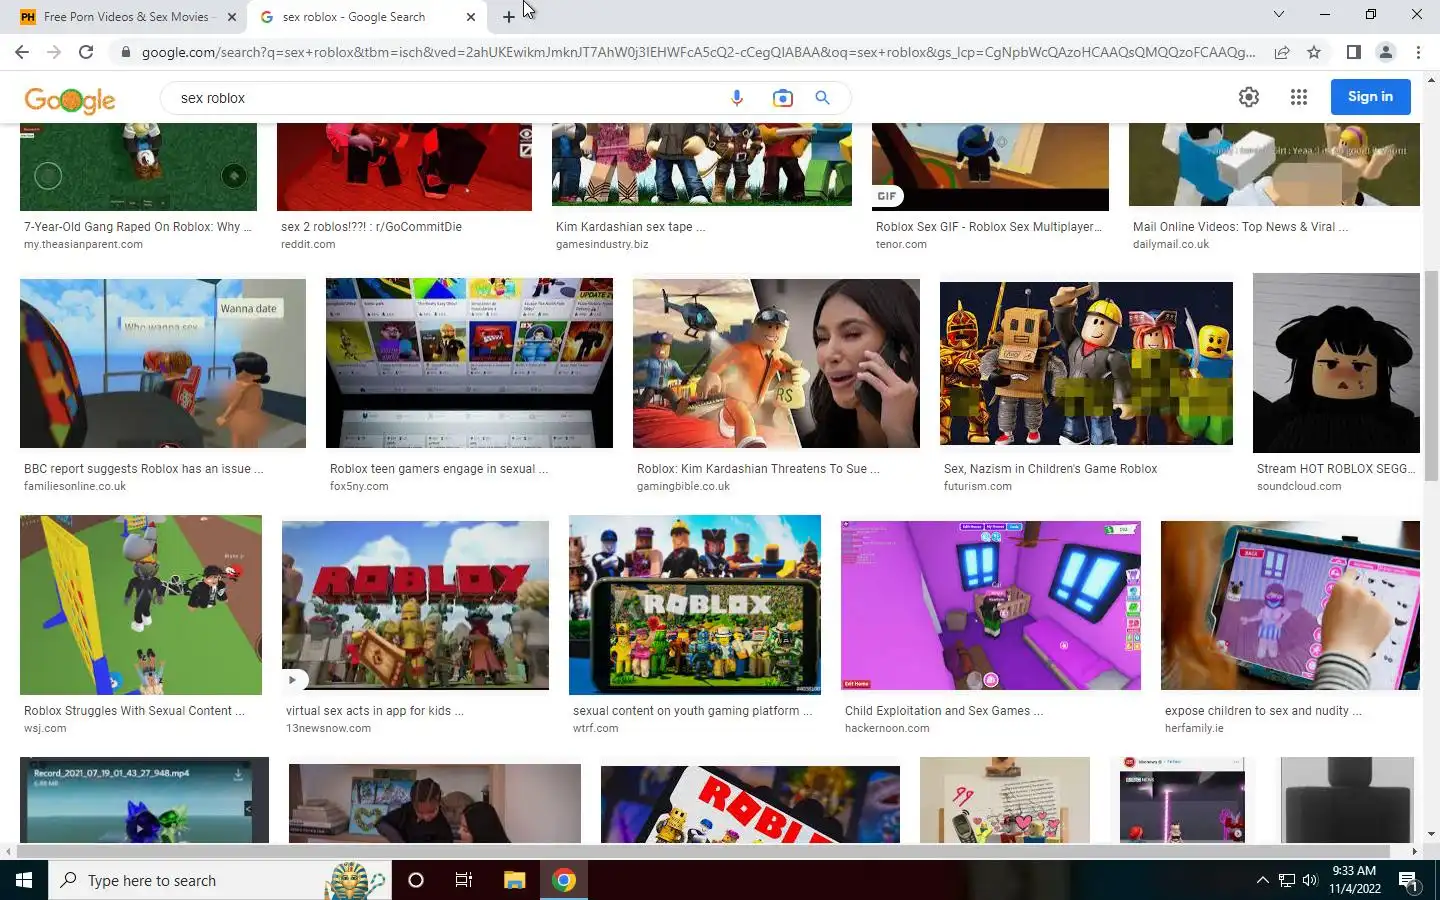Image resolution: width=1440 pixels, height=900 pixels.
Task: Open Google quick settings gear
Action: pos(1249,97)
